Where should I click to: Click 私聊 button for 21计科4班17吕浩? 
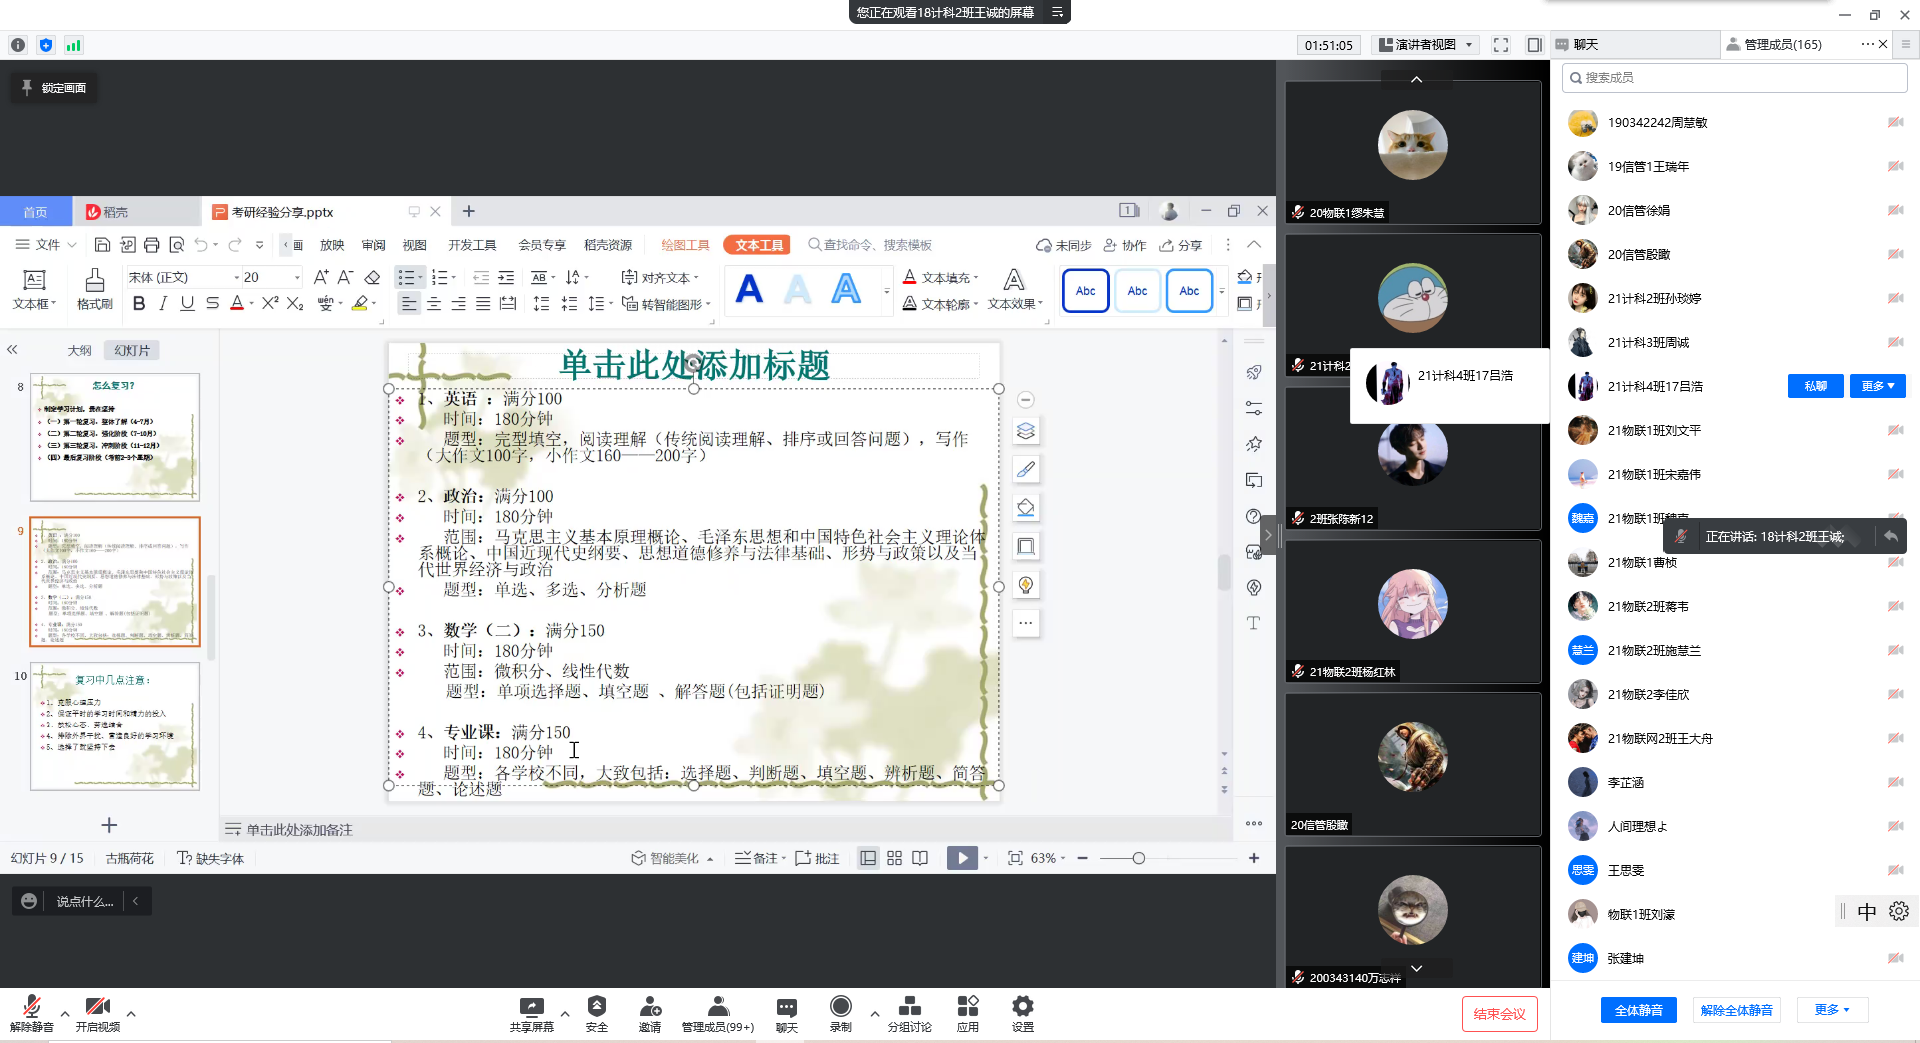click(x=1815, y=386)
